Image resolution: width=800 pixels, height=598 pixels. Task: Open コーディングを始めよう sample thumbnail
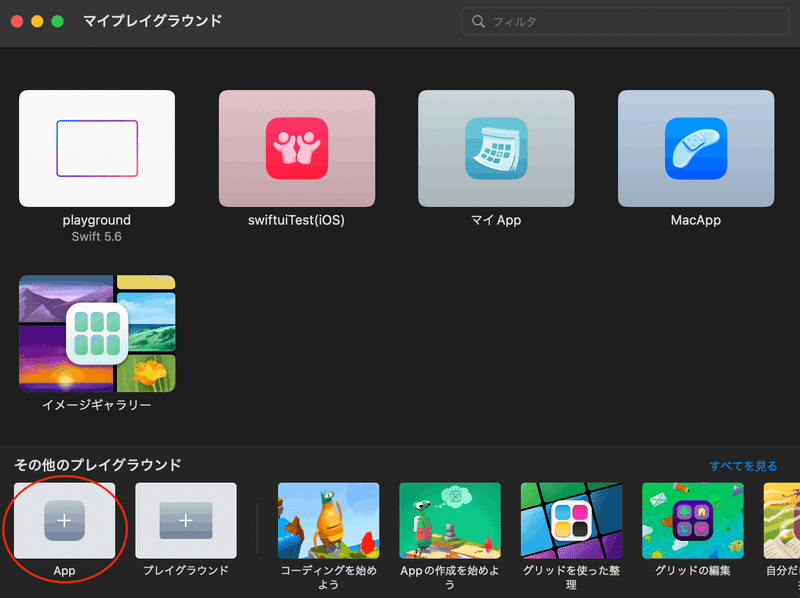(x=329, y=520)
